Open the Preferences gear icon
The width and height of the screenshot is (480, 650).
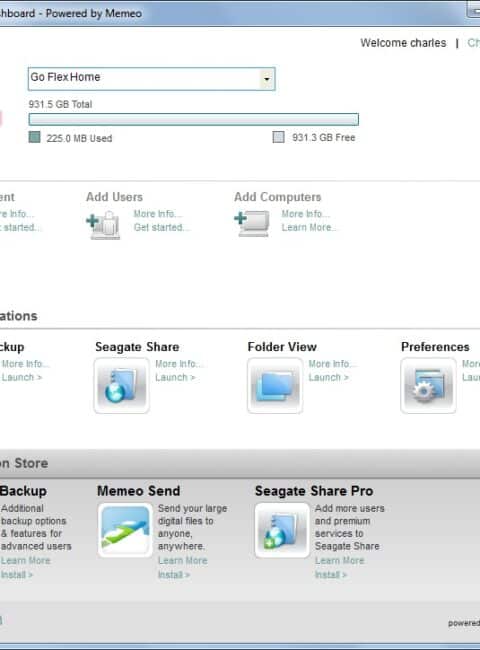pos(428,386)
